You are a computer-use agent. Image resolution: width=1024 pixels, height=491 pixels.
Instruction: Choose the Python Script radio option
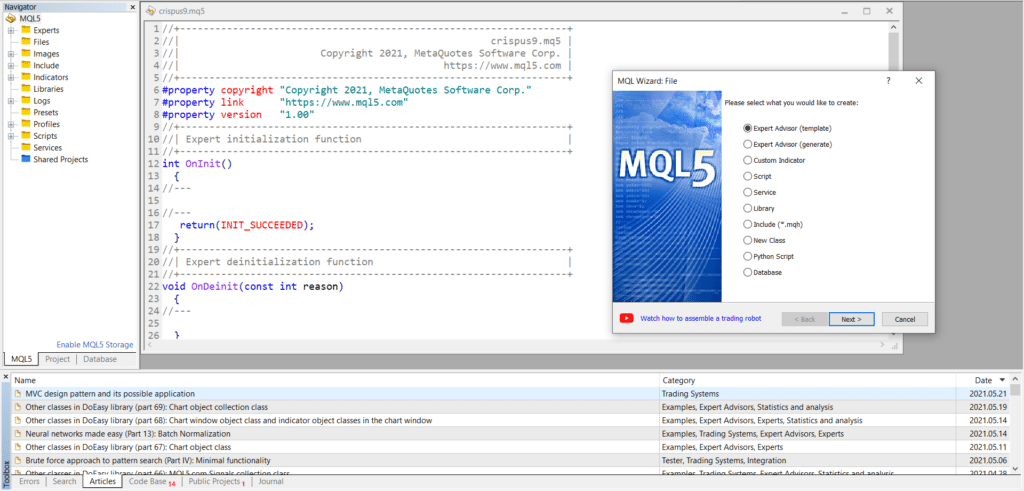click(x=747, y=256)
